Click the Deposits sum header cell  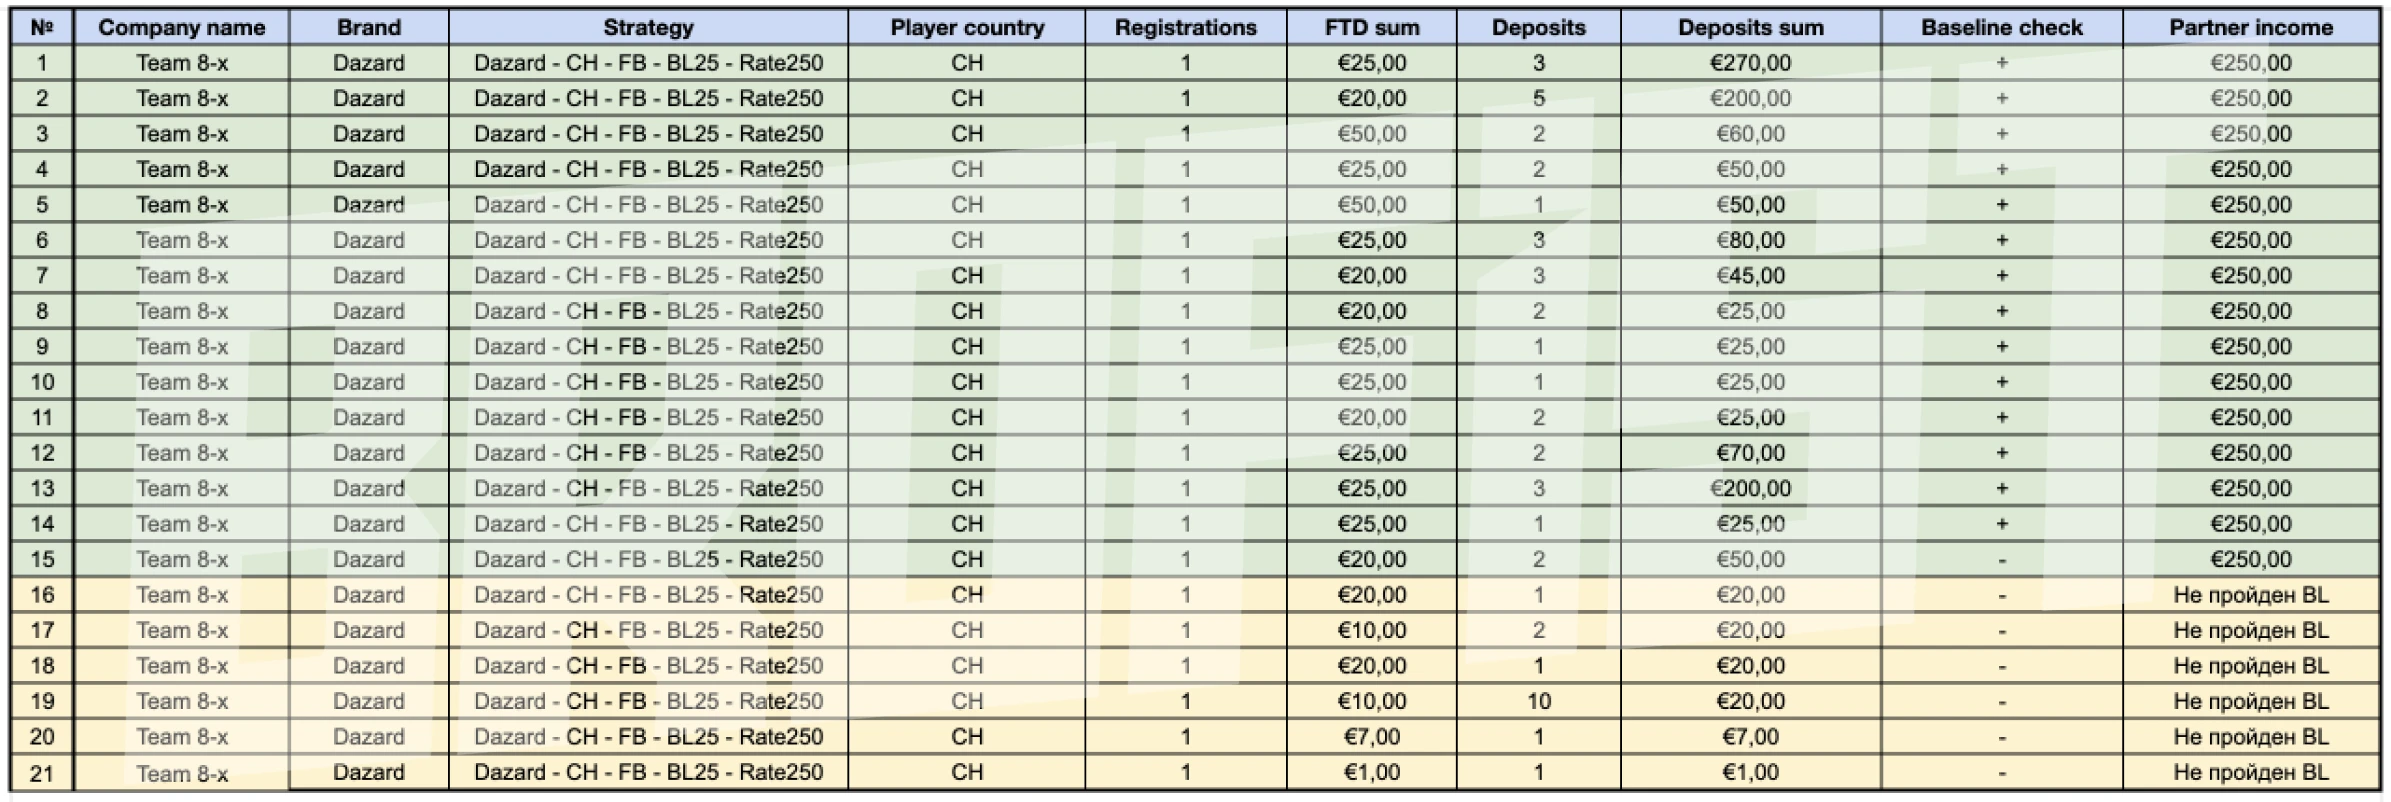coord(1750,27)
